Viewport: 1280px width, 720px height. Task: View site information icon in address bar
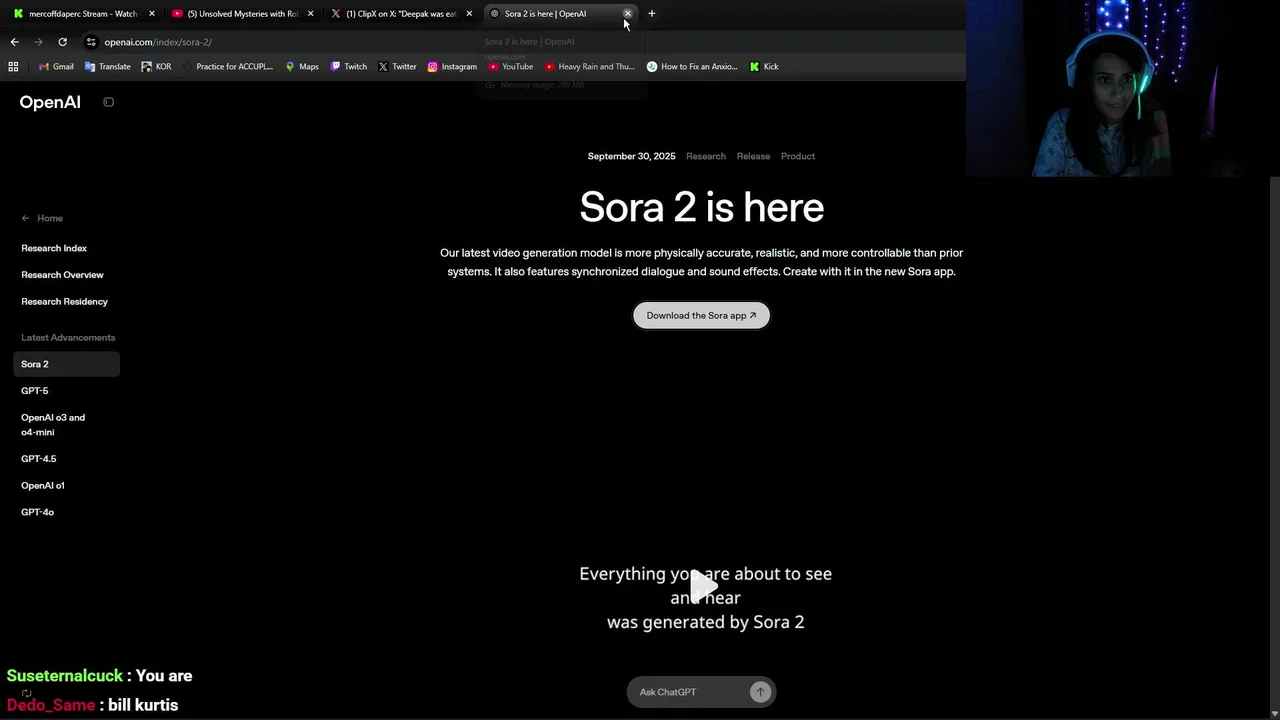(91, 42)
